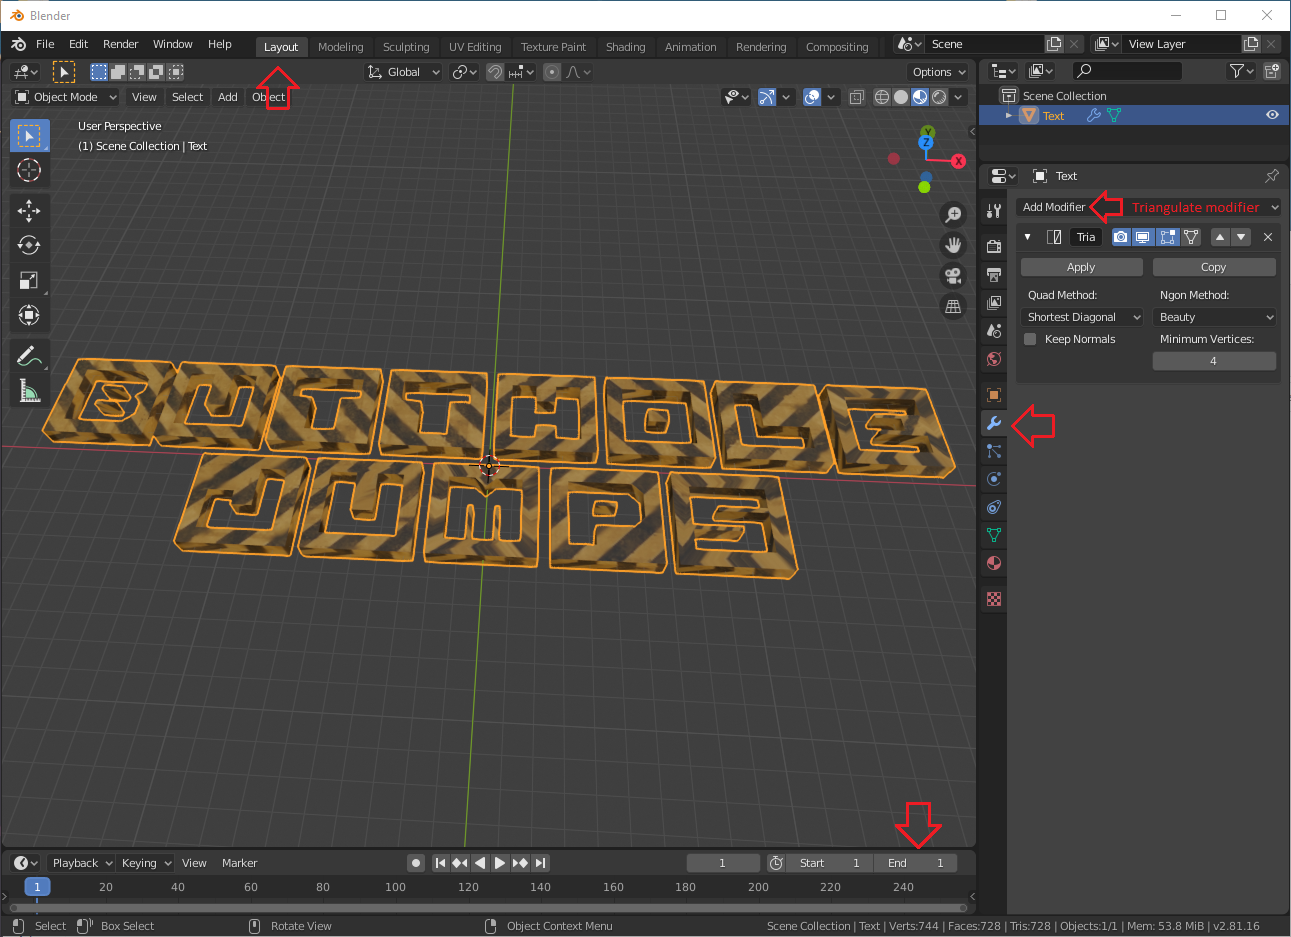Toggle auto keying record button

416,863
